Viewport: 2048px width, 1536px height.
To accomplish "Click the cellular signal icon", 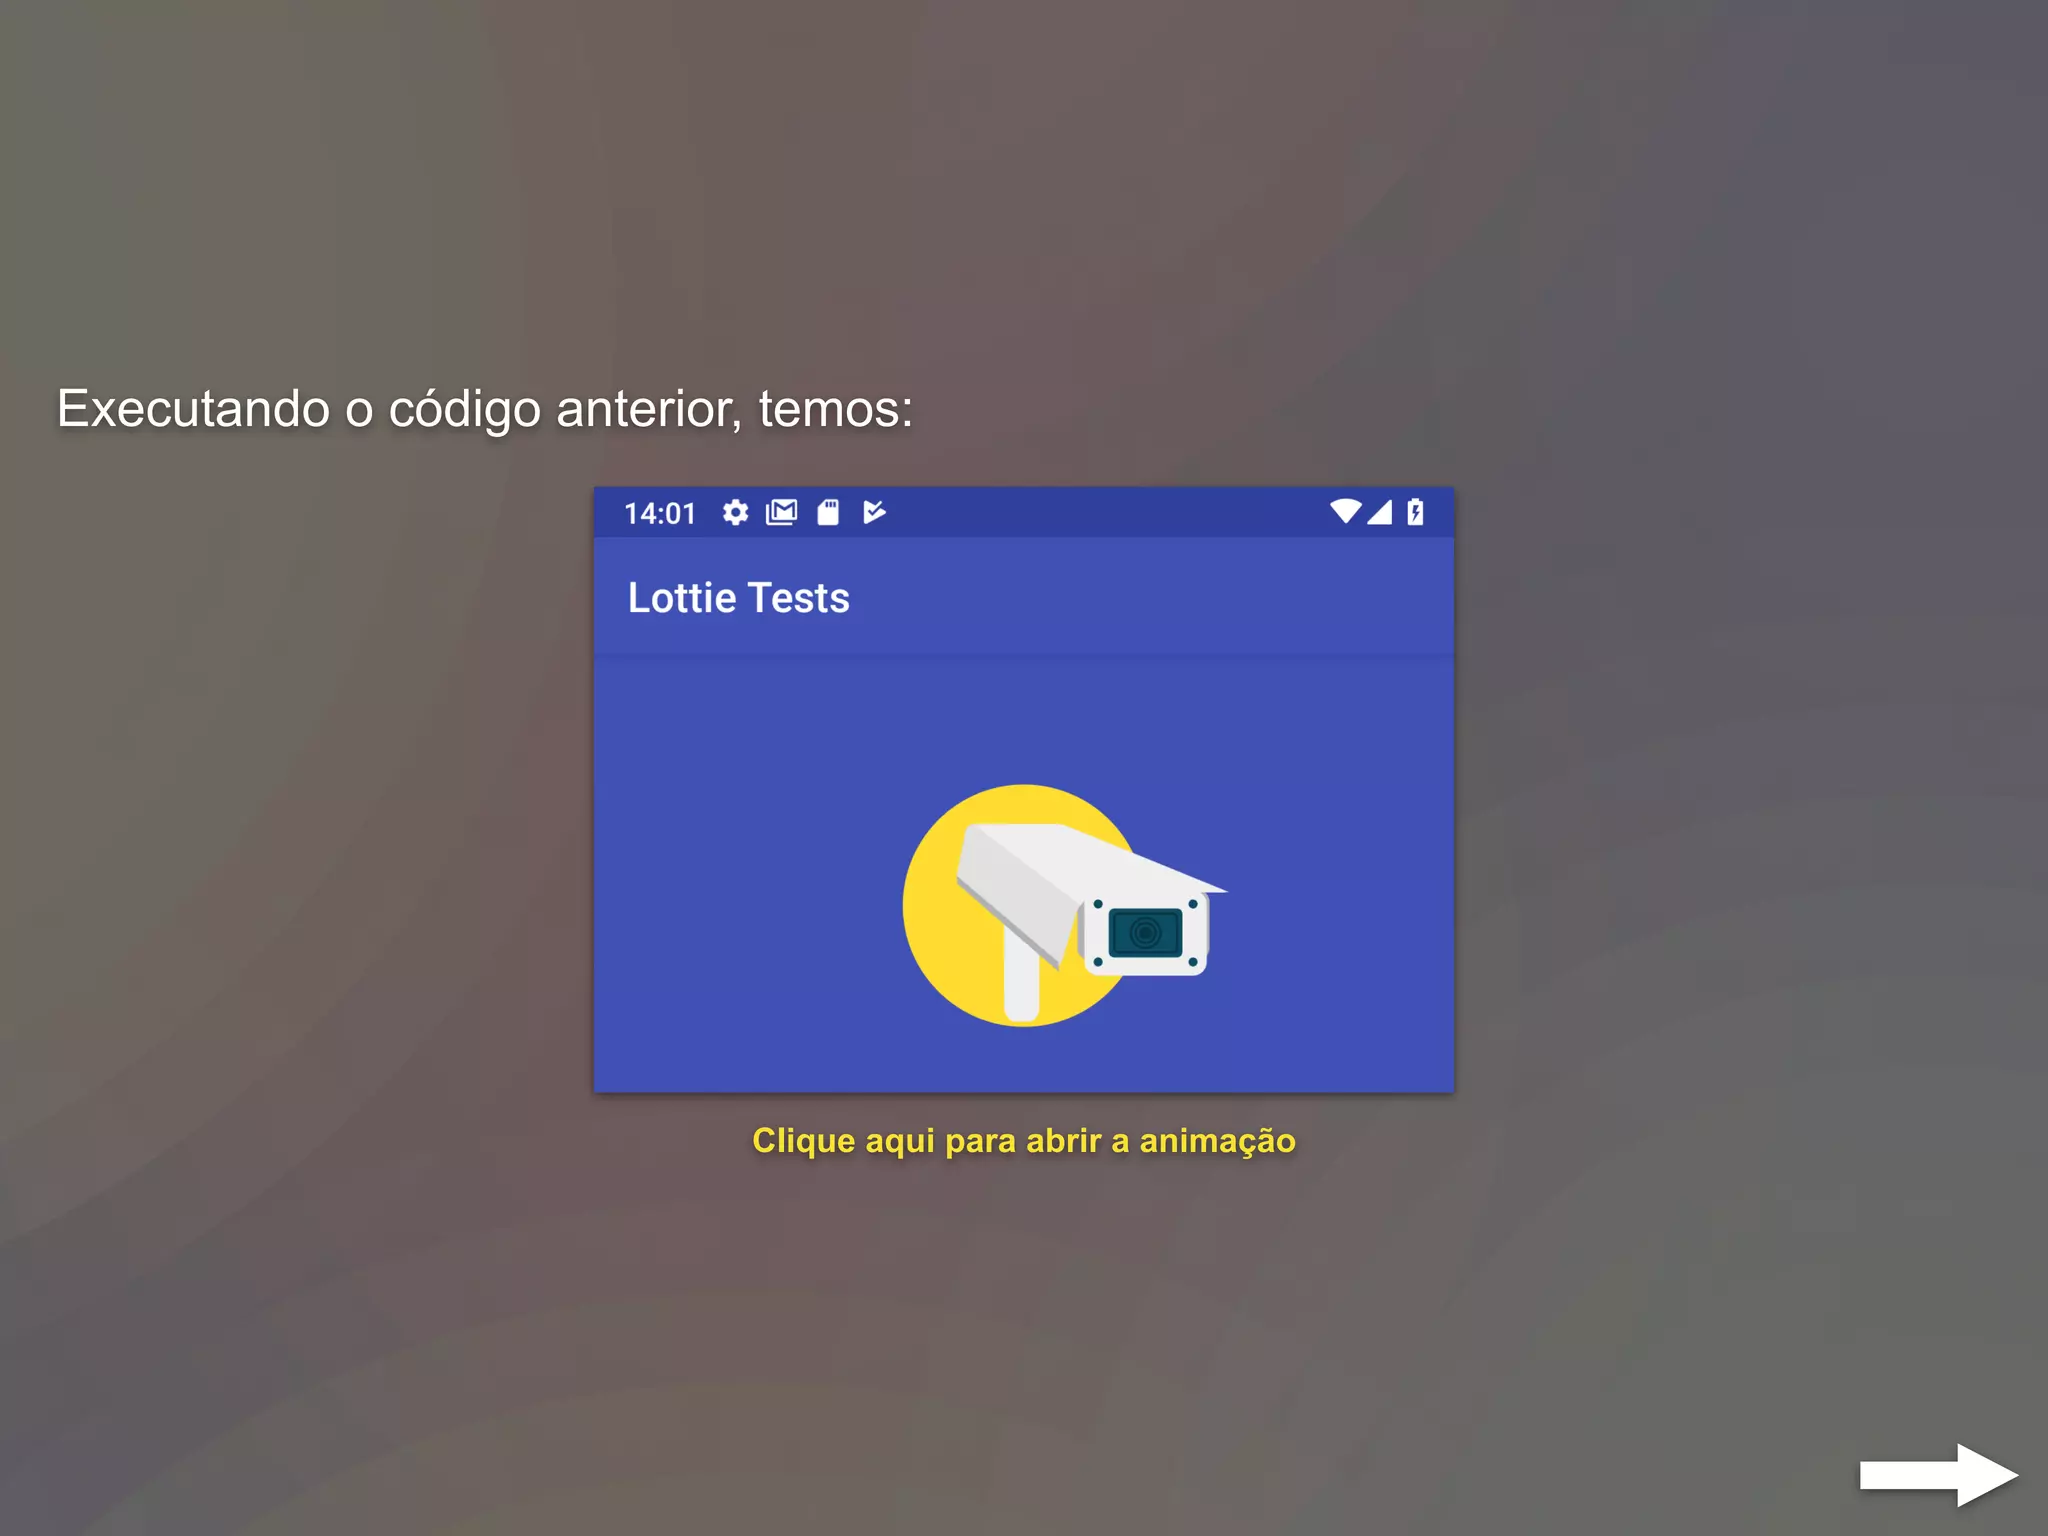I will pyautogui.click(x=1380, y=512).
